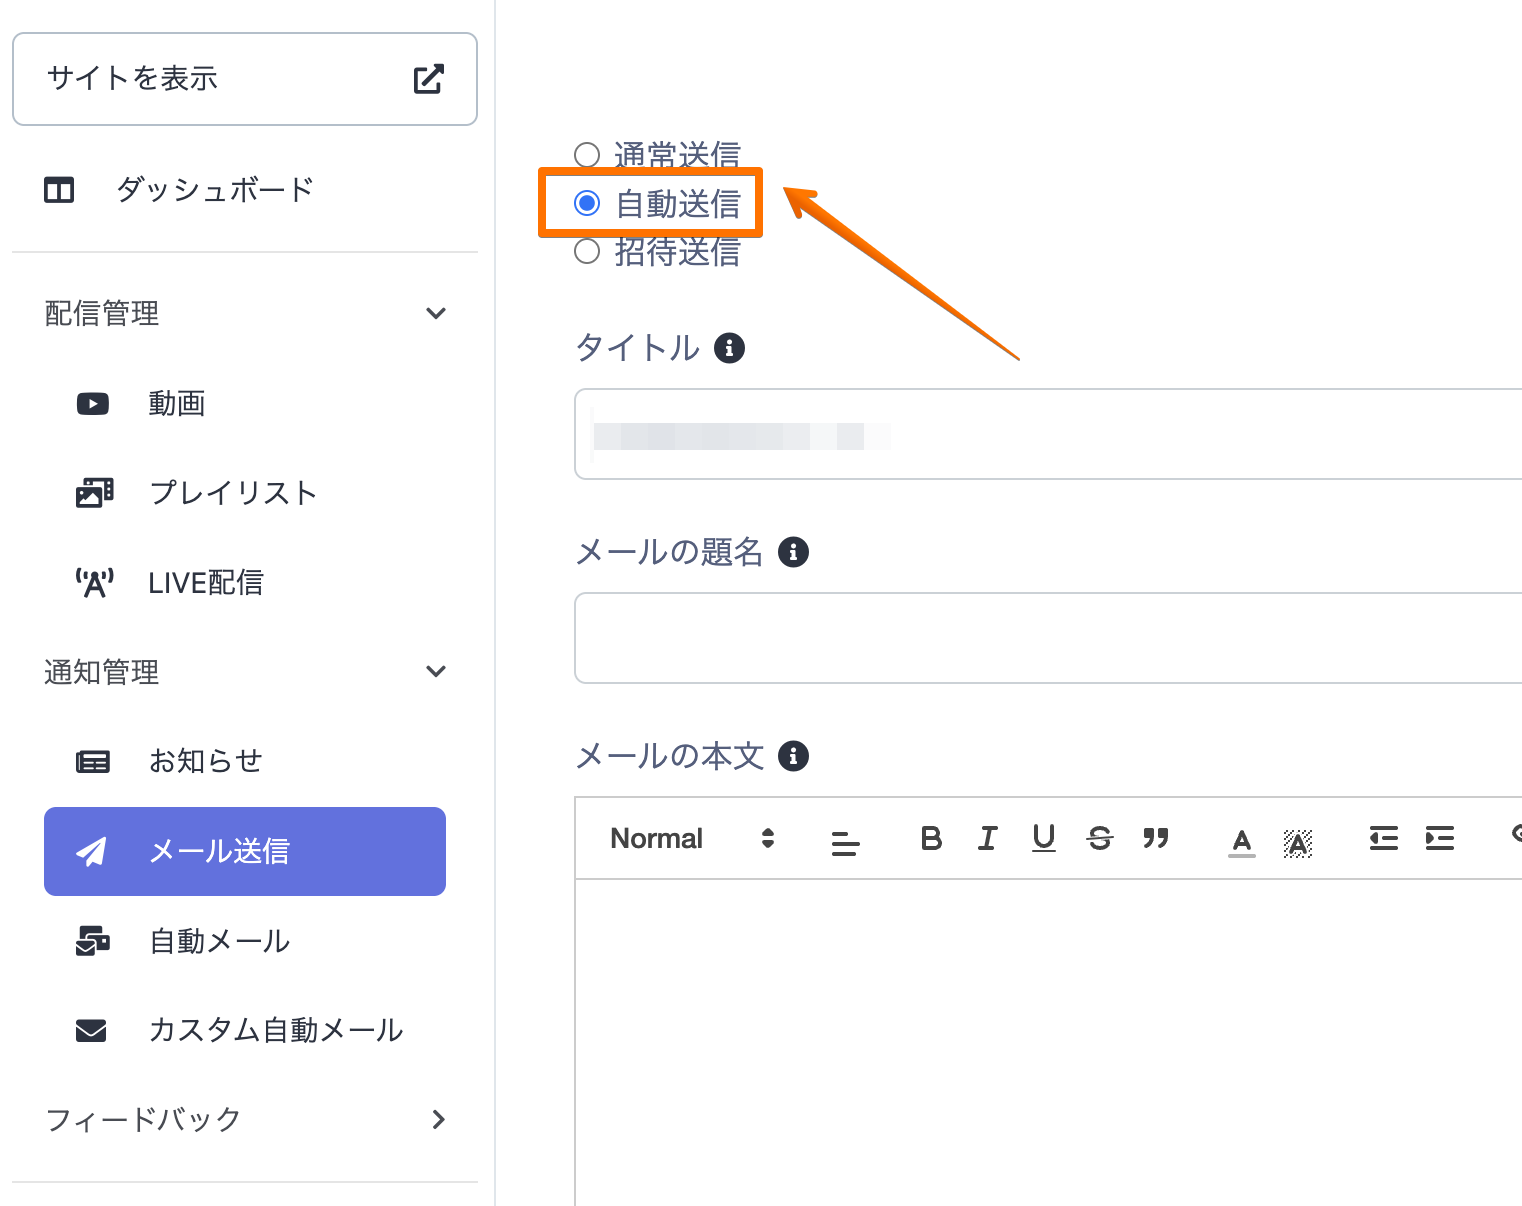1522x1206 pixels.
Task: Select the 通常送信 radio option
Action: [587, 155]
